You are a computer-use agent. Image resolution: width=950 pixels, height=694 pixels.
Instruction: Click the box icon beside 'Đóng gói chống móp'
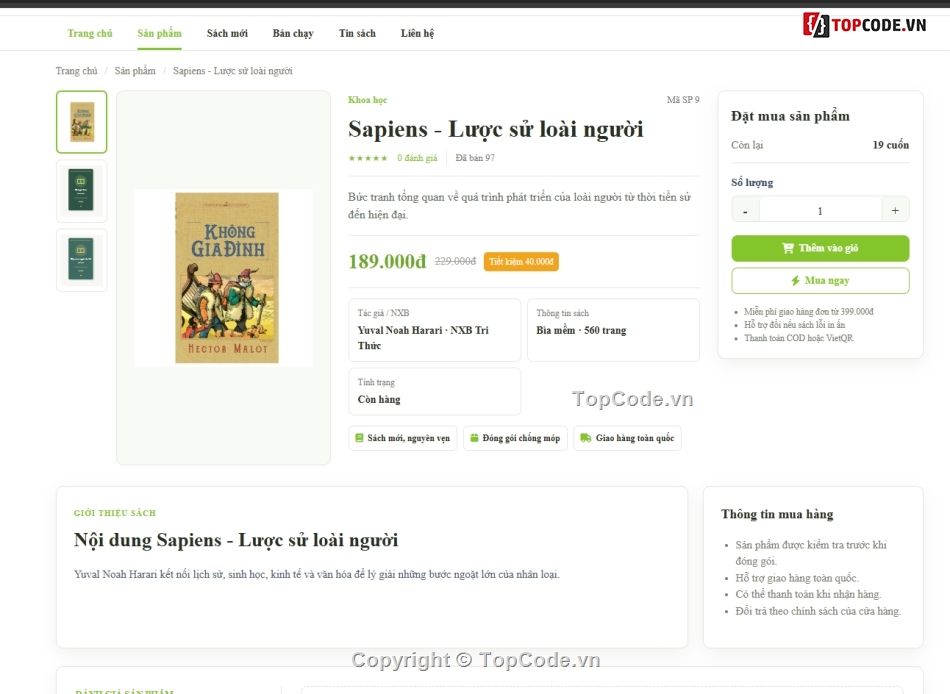point(474,438)
